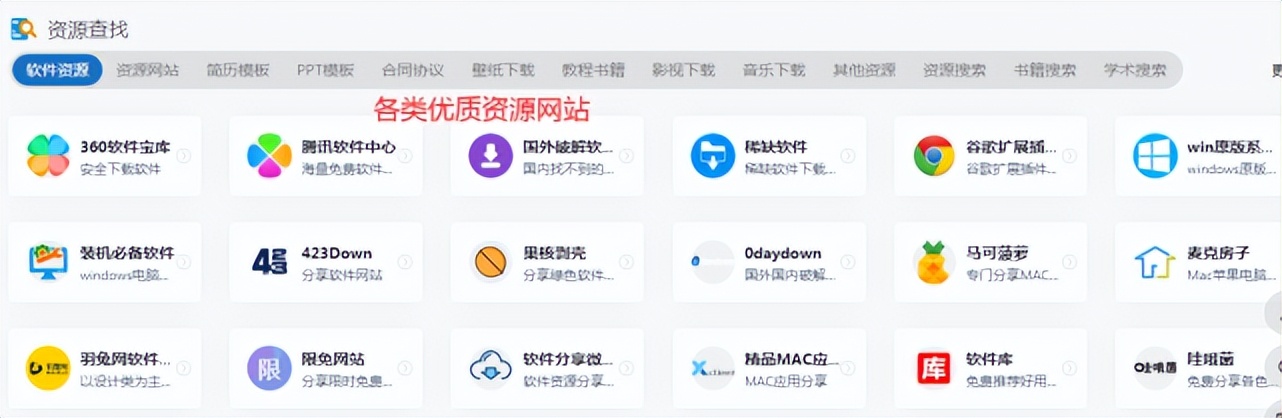This screenshot has height=418, width=1282.
Task: Open the Chrome logo icon for 谷歌扩展插件
Action: tap(934, 156)
